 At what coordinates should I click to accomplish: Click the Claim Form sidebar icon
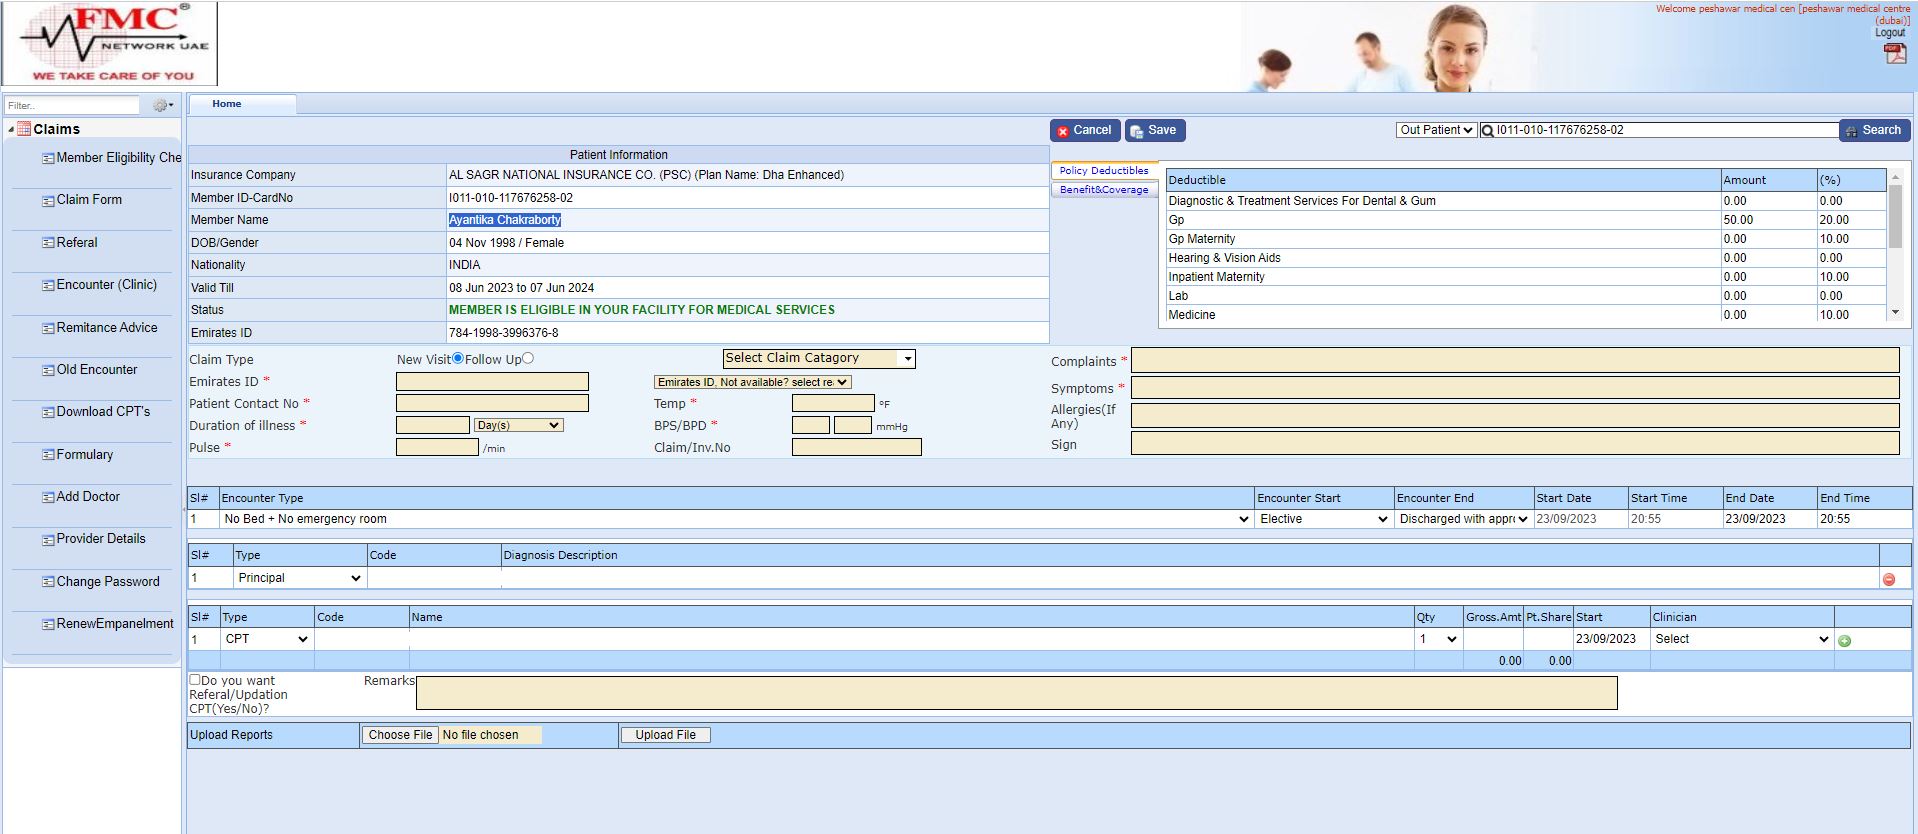pyautogui.click(x=48, y=201)
